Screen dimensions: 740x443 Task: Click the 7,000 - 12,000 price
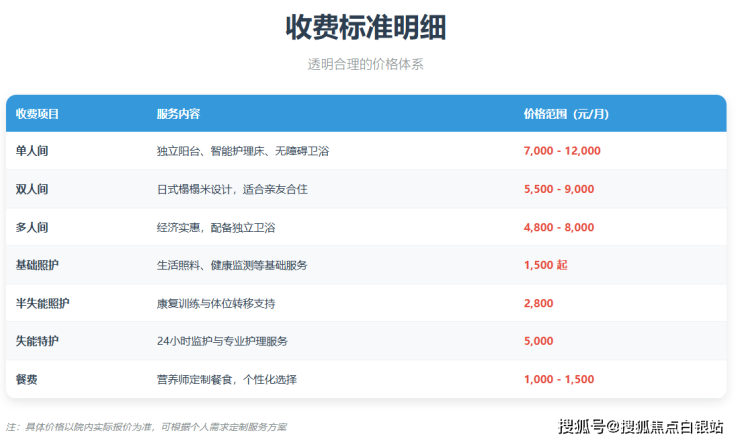pos(562,151)
